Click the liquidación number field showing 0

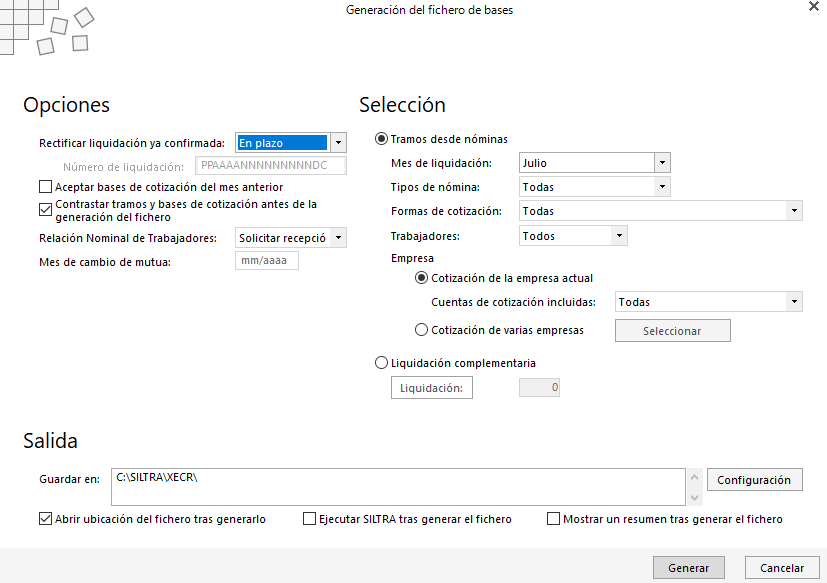(x=539, y=387)
